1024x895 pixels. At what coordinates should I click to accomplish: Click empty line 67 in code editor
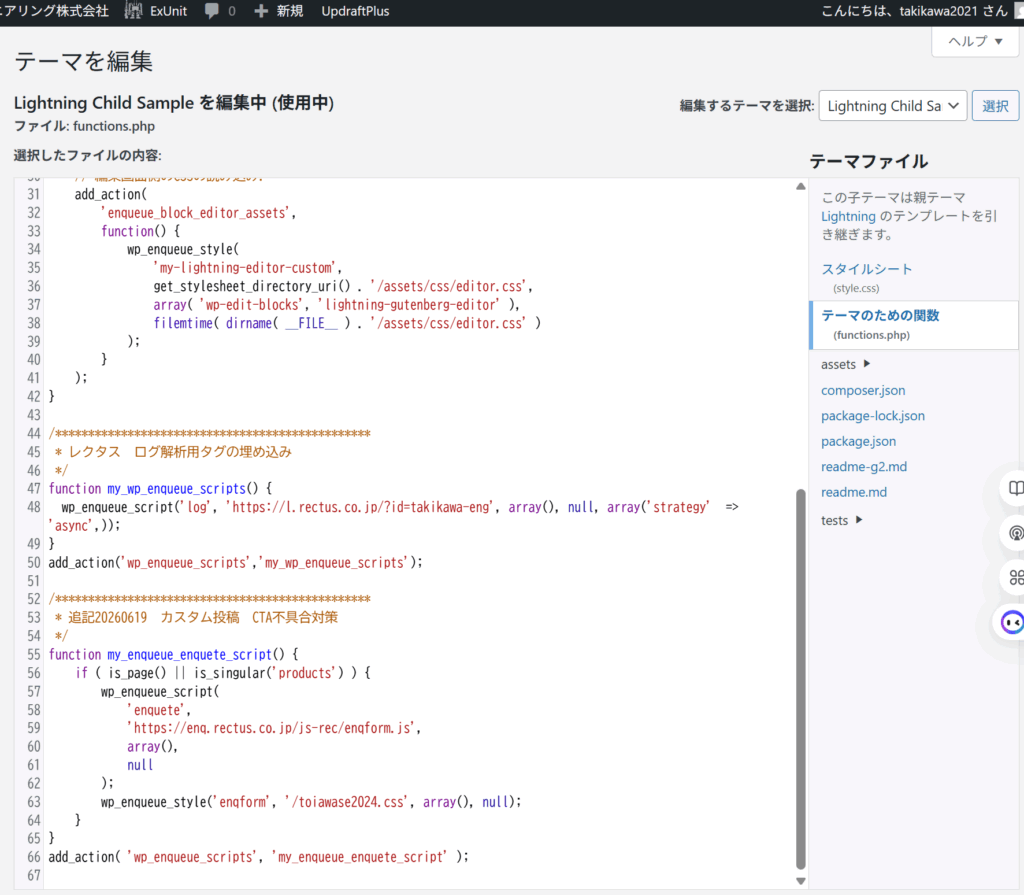point(418,875)
